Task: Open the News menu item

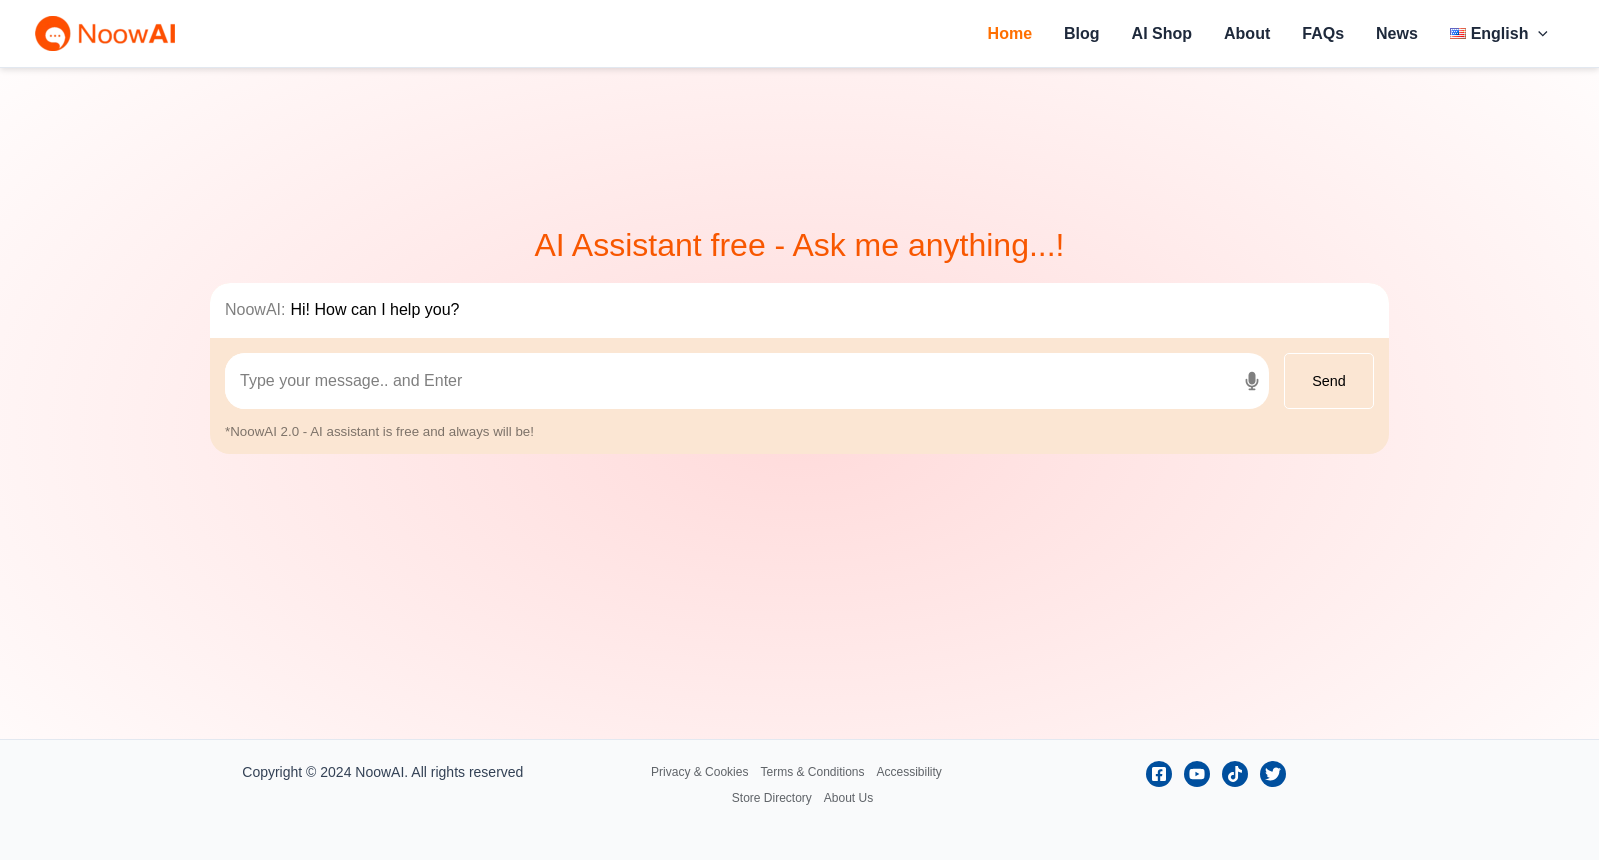Action: pyautogui.click(x=1396, y=34)
